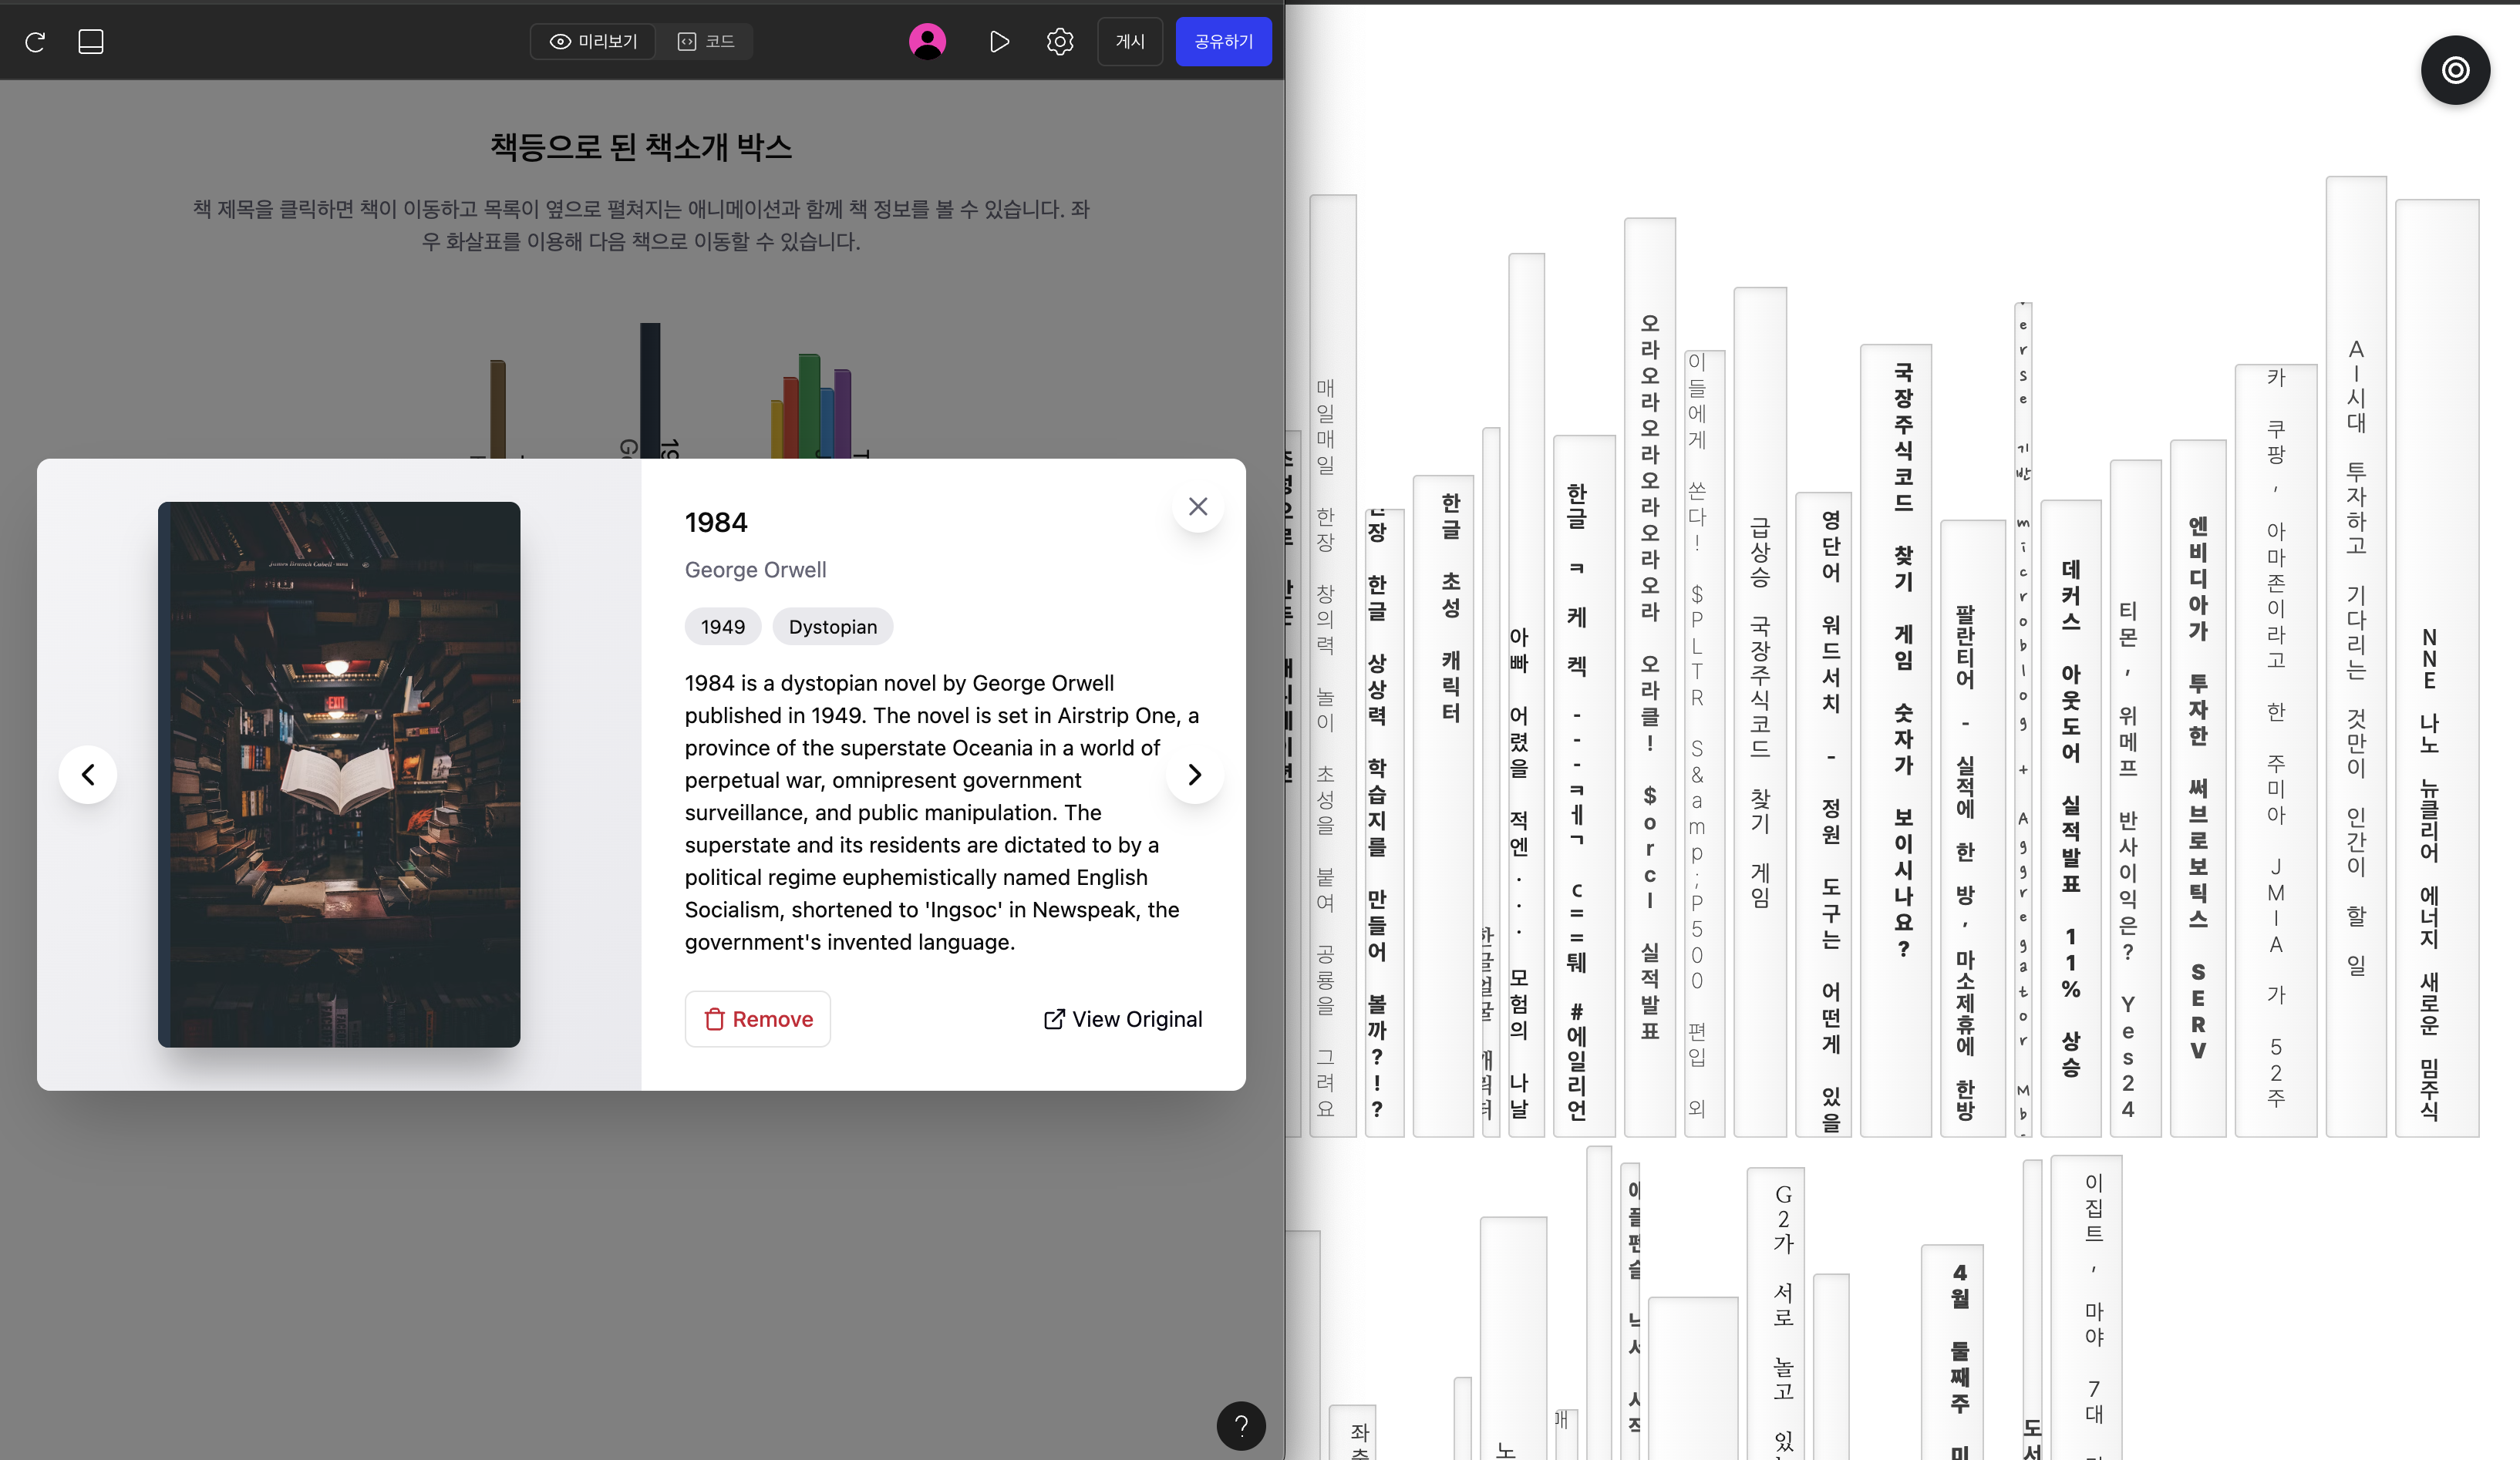Screen dimensions: 2520x1460
Task: Click the round target icon top right
Action: click(x=2455, y=70)
